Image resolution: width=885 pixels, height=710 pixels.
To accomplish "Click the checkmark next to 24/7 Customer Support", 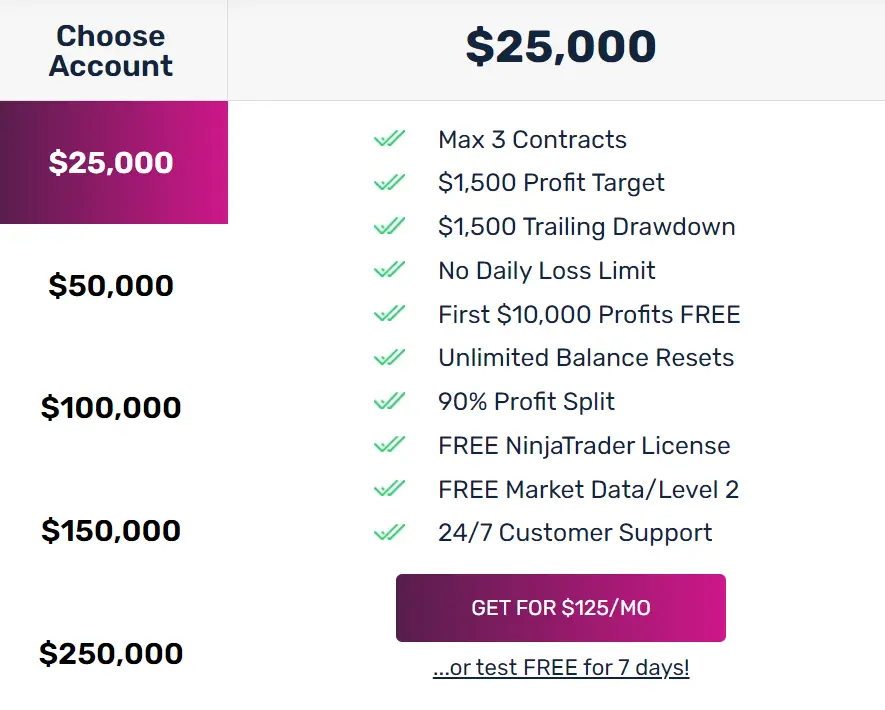I will pyautogui.click(x=389, y=532).
